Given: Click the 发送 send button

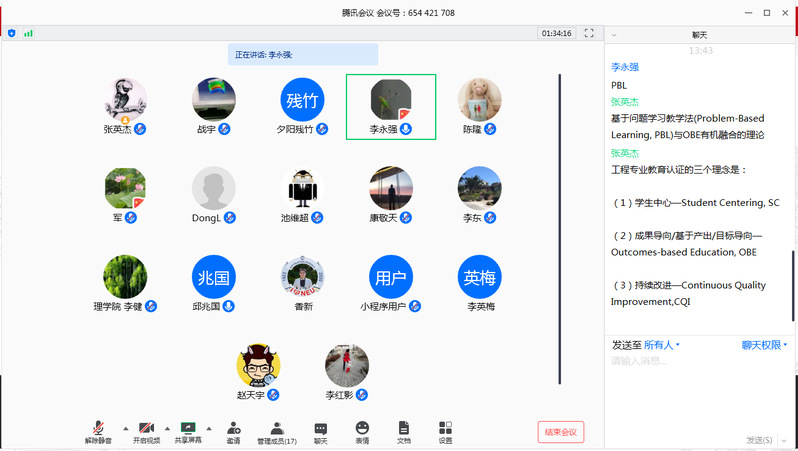Looking at the screenshot, I should [758, 439].
